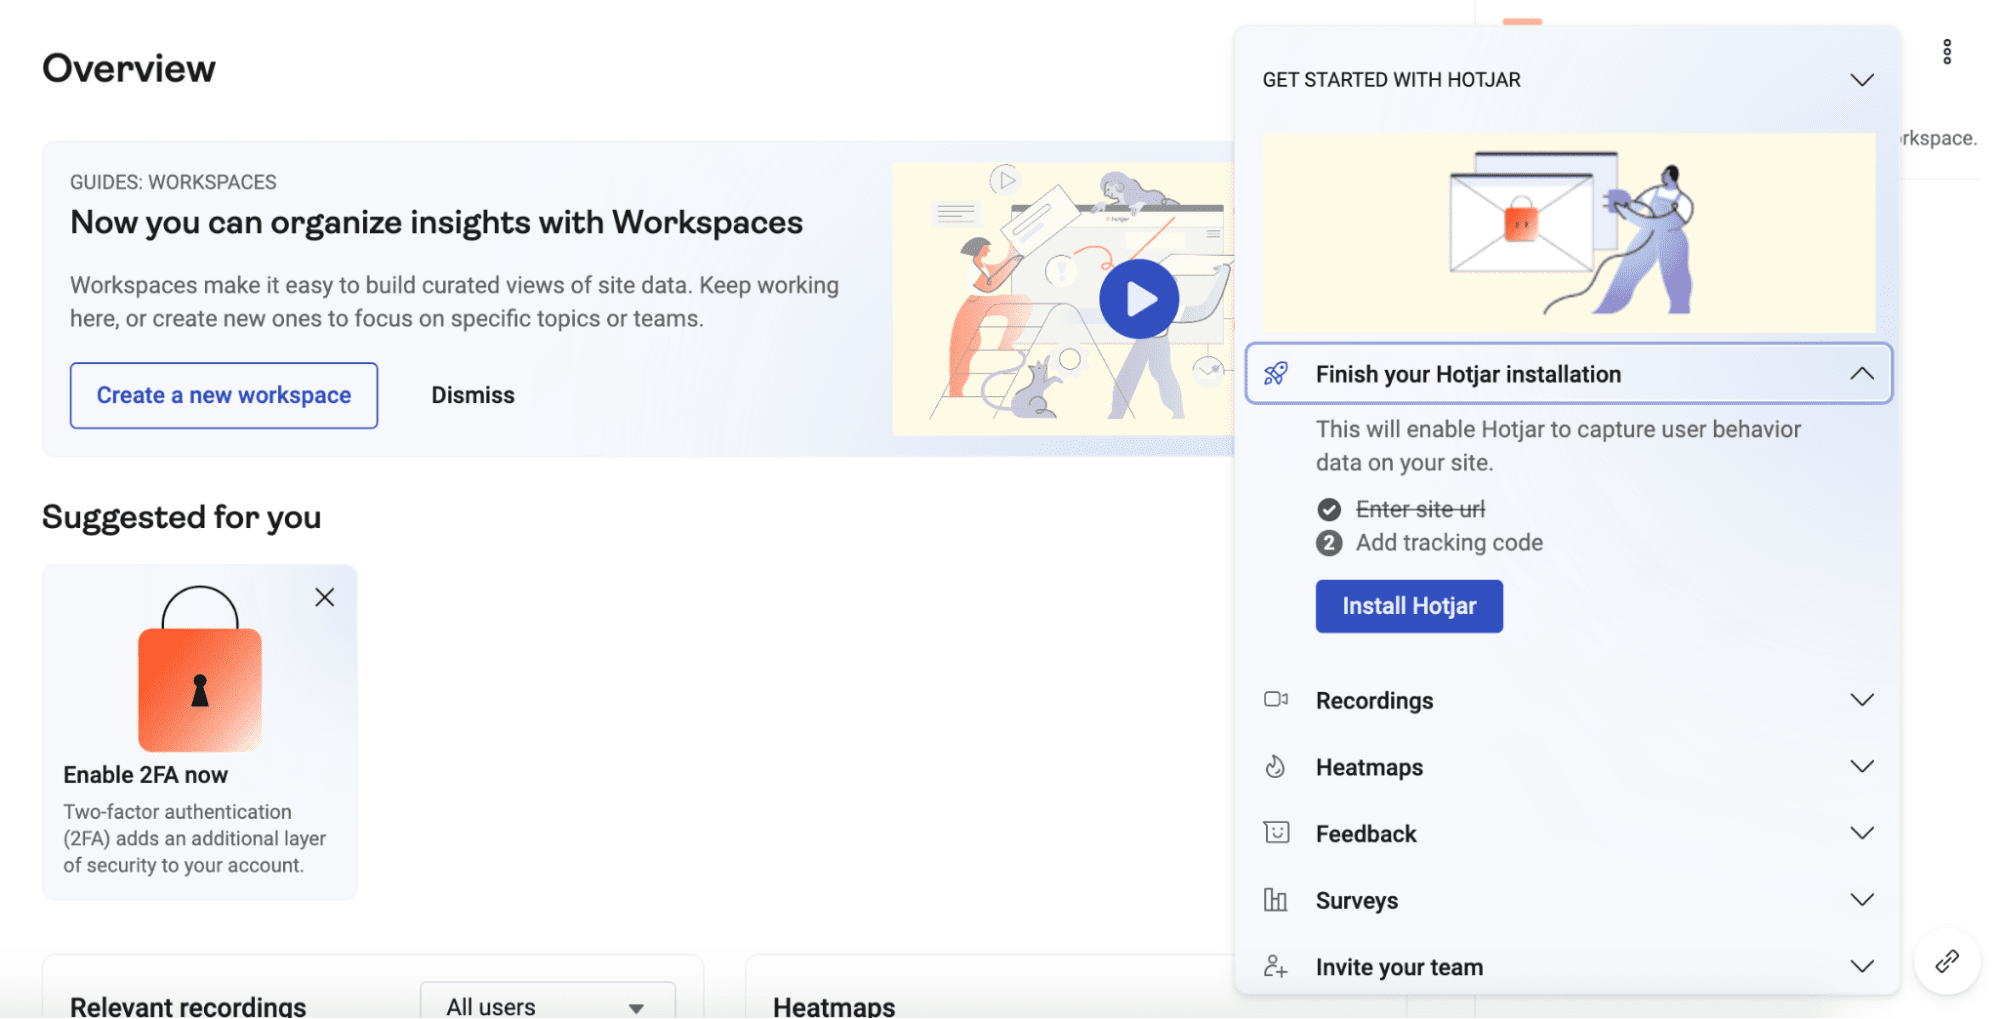Click the Surveys chart icon
This screenshot has width=1999, height=1019.
point(1275,900)
